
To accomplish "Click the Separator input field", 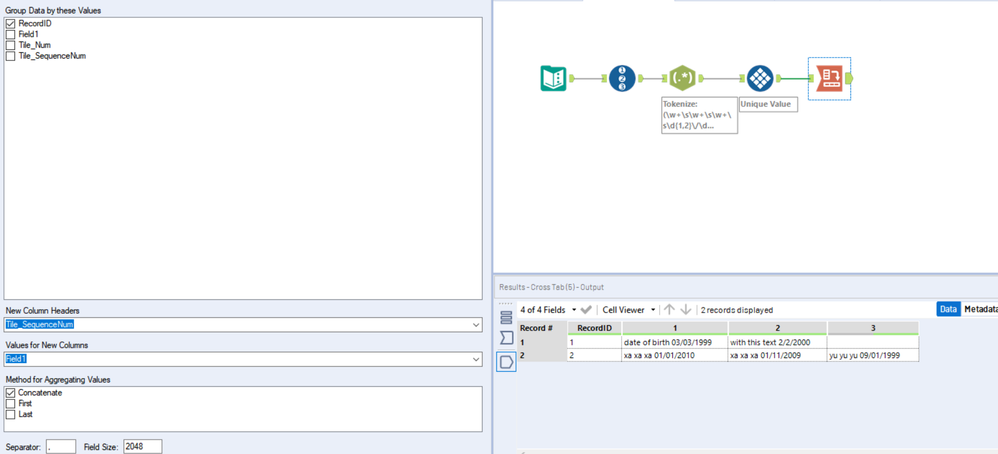I will 60,446.
